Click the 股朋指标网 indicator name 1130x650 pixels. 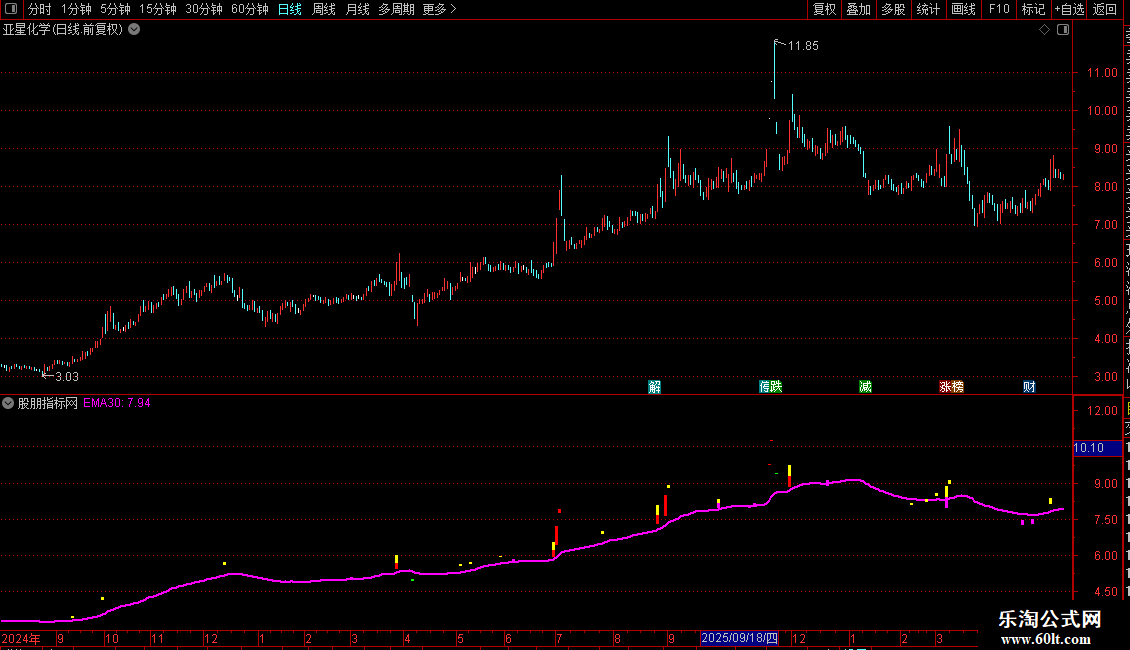(48, 403)
